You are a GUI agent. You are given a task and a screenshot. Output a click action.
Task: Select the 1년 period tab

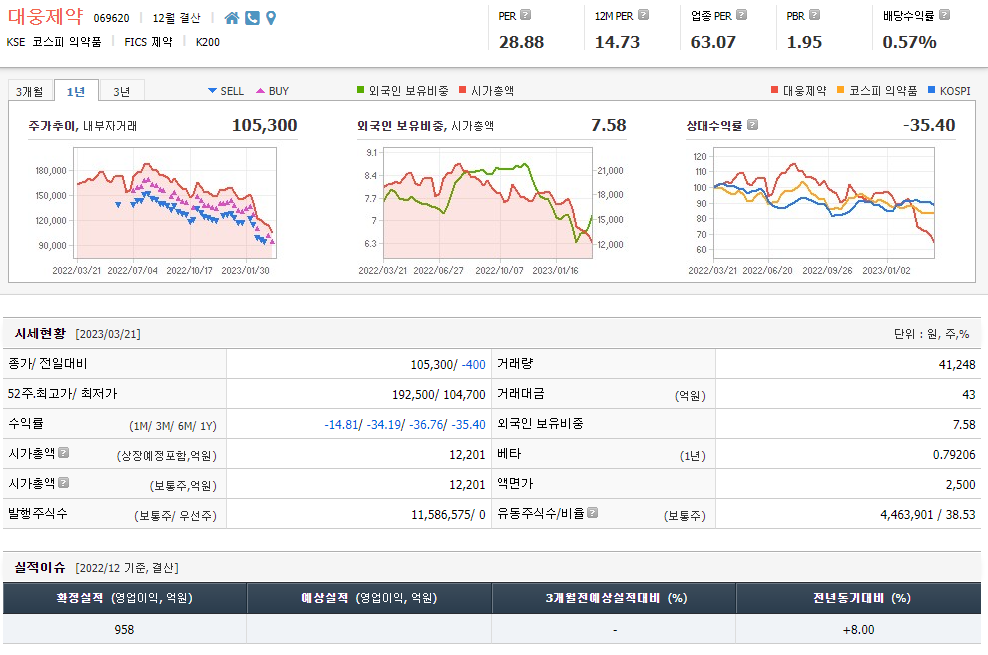(x=76, y=91)
